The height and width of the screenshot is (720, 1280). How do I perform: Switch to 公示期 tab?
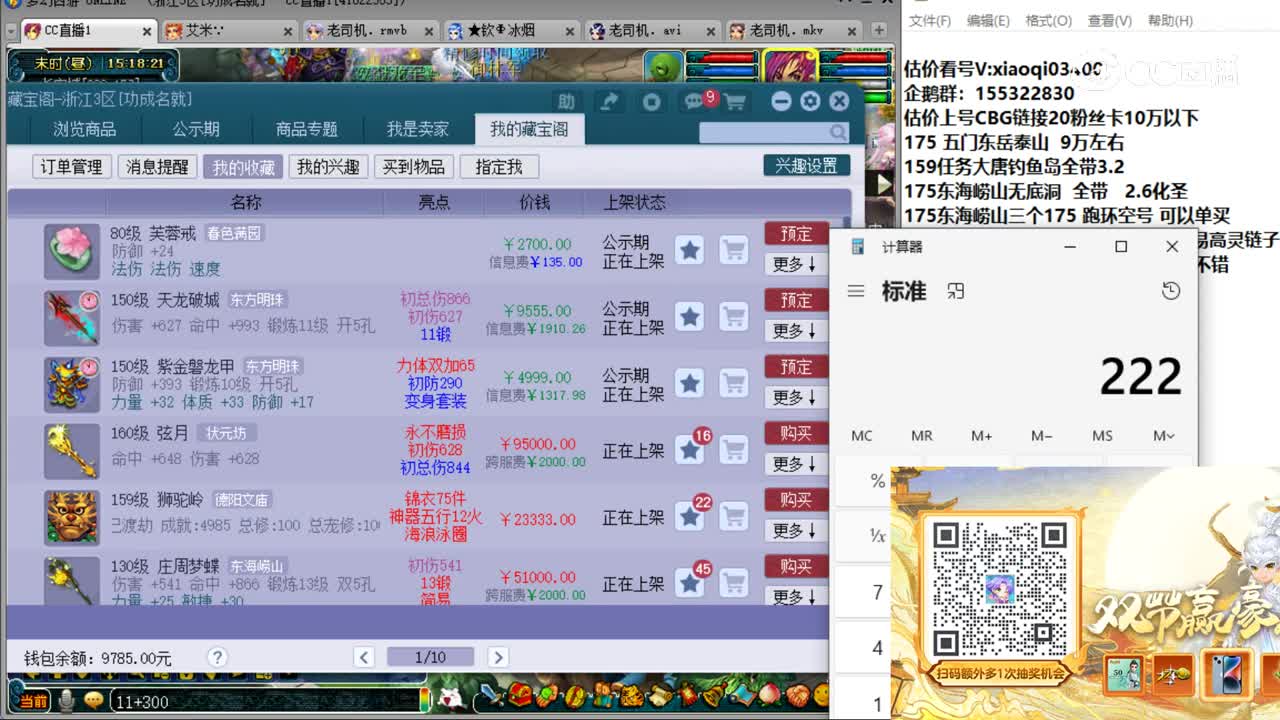[196, 129]
